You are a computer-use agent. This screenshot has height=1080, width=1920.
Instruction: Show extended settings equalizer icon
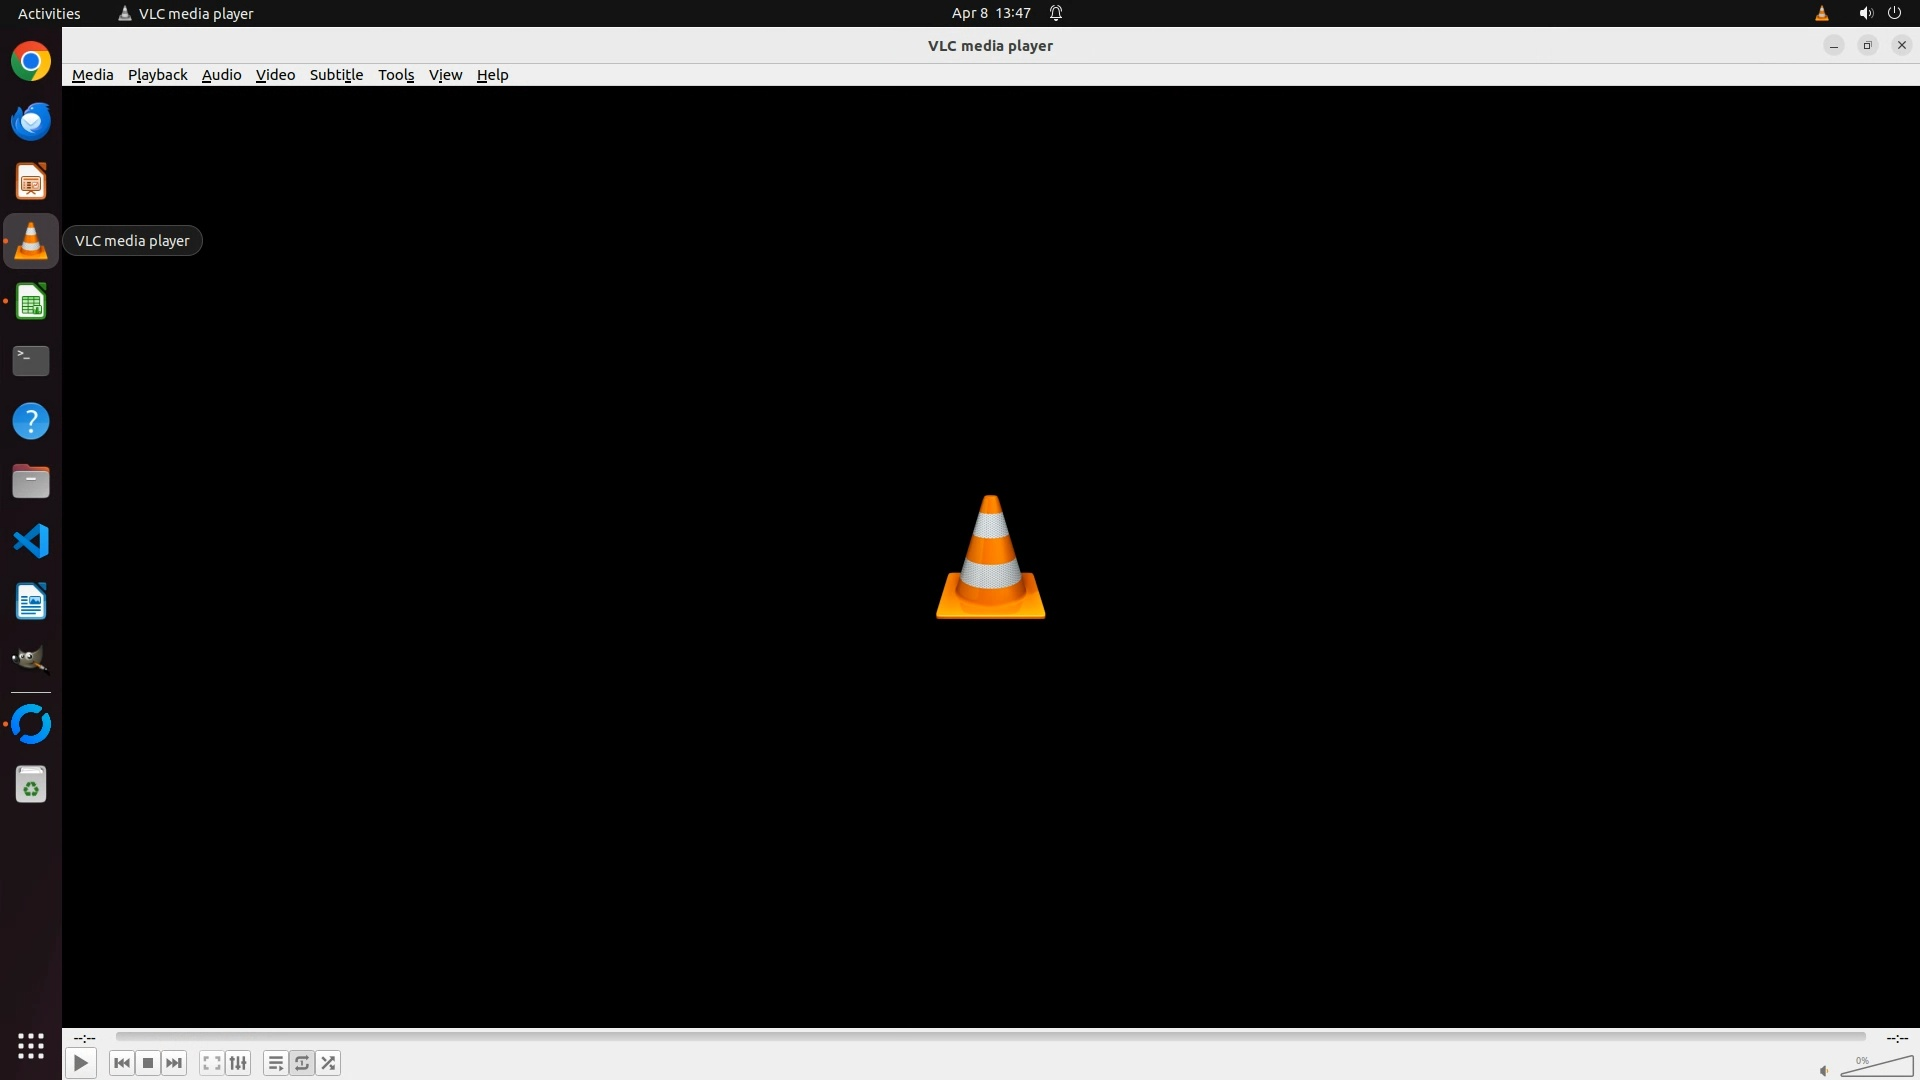[238, 1063]
